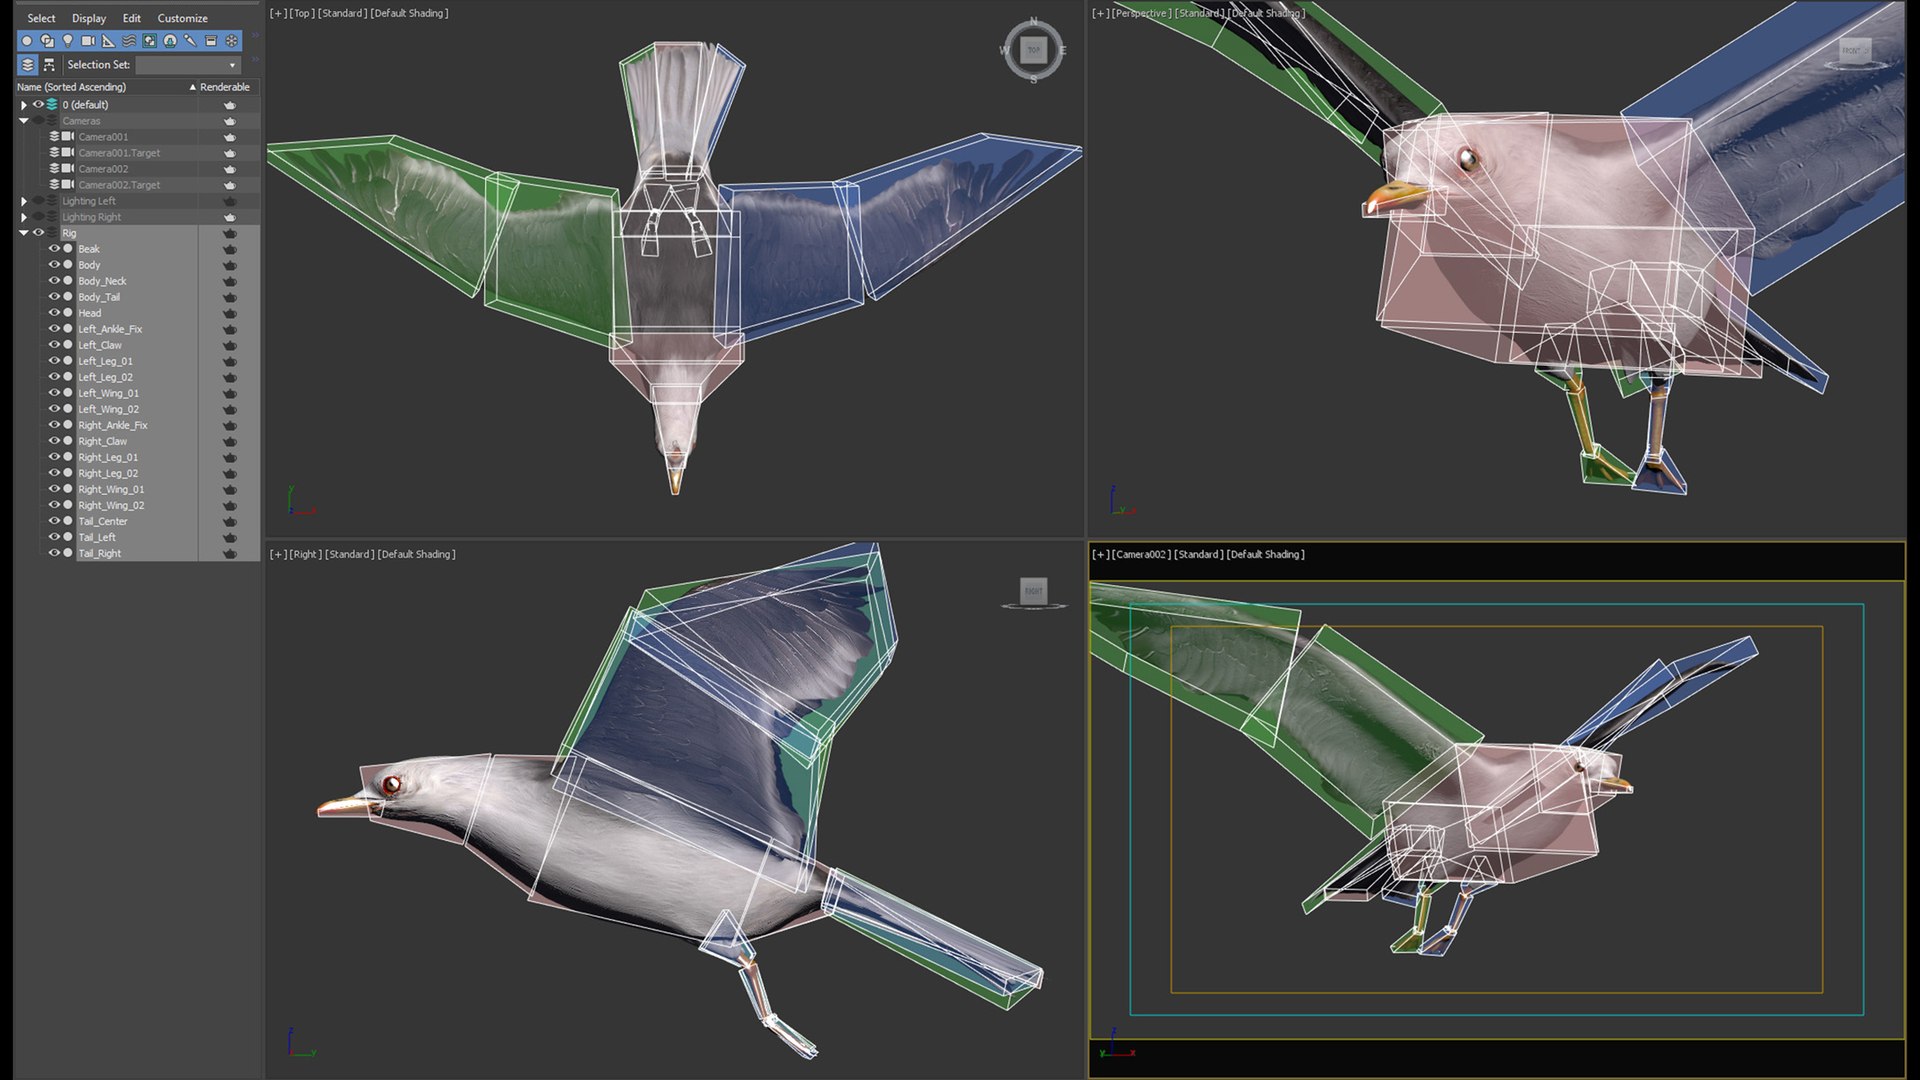Toggle the Display Helpers triangle-ruler filter

pos(109,41)
